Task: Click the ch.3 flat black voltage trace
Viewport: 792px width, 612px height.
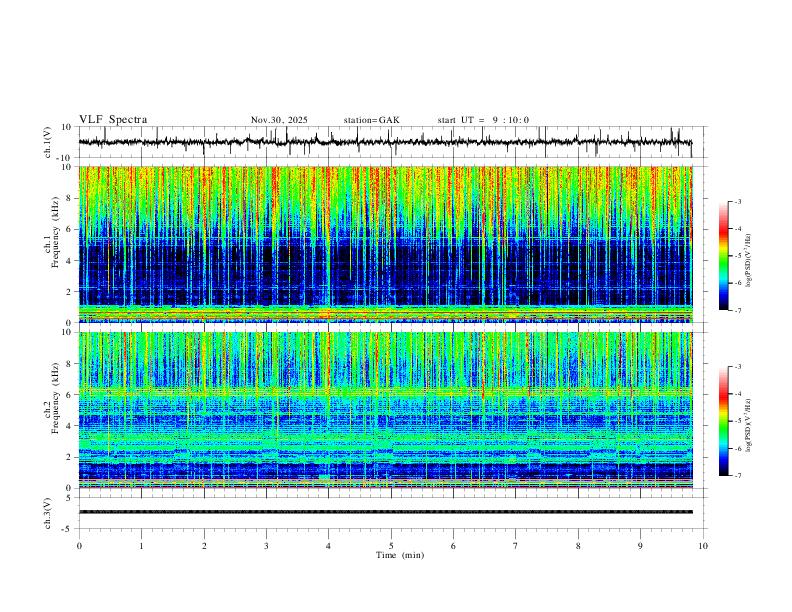Action: (x=386, y=512)
